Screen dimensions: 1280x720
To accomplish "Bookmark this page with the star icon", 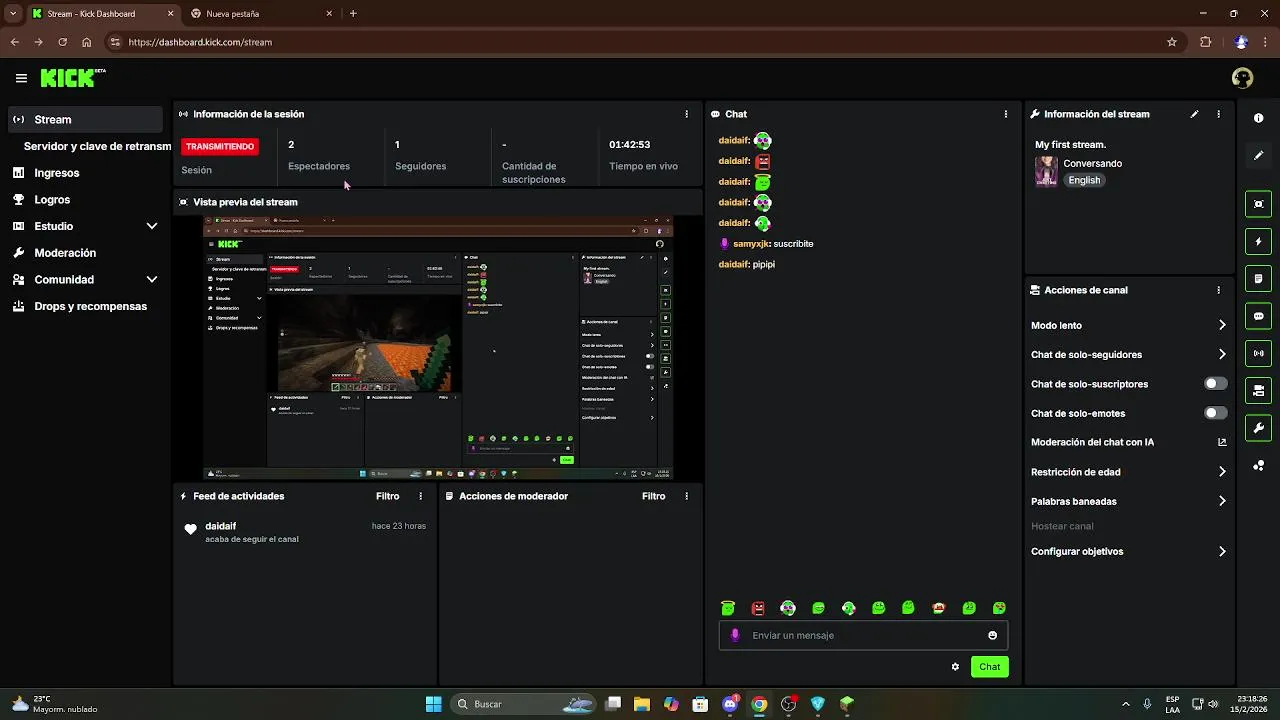I will click(x=1172, y=42).
